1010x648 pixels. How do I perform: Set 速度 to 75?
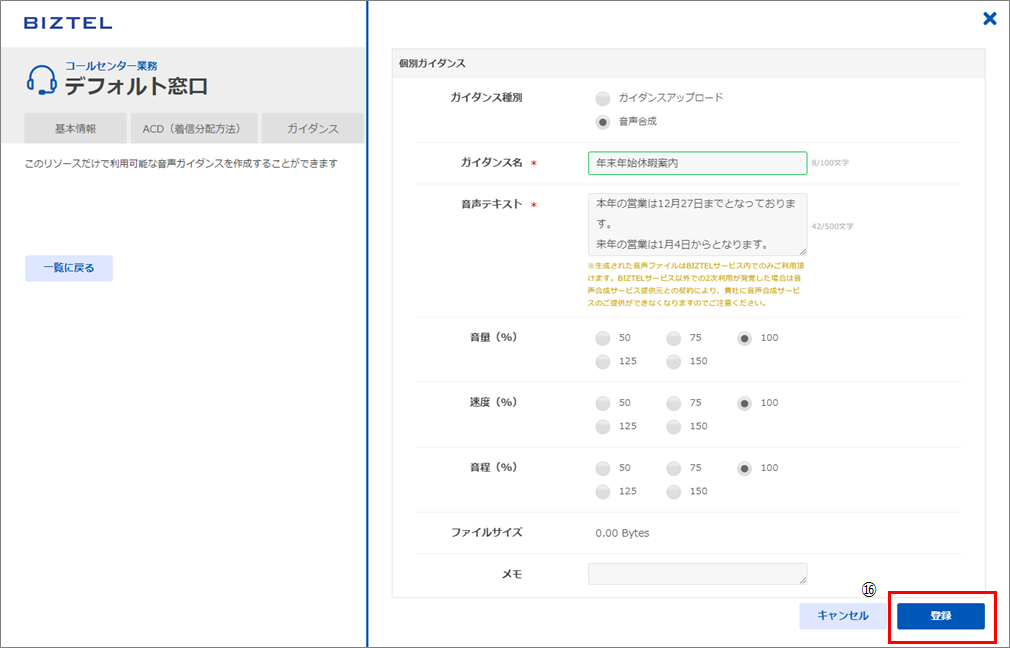[x=674, y=403]
